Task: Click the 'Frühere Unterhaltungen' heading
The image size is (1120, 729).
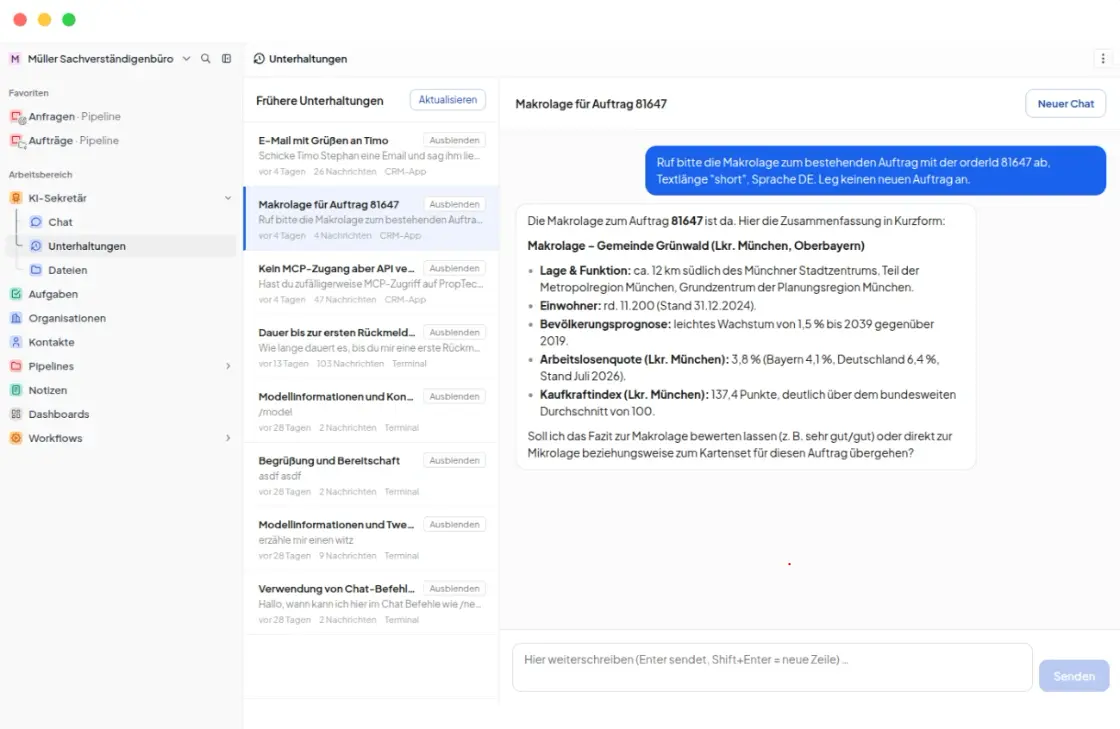Action: 319,101
